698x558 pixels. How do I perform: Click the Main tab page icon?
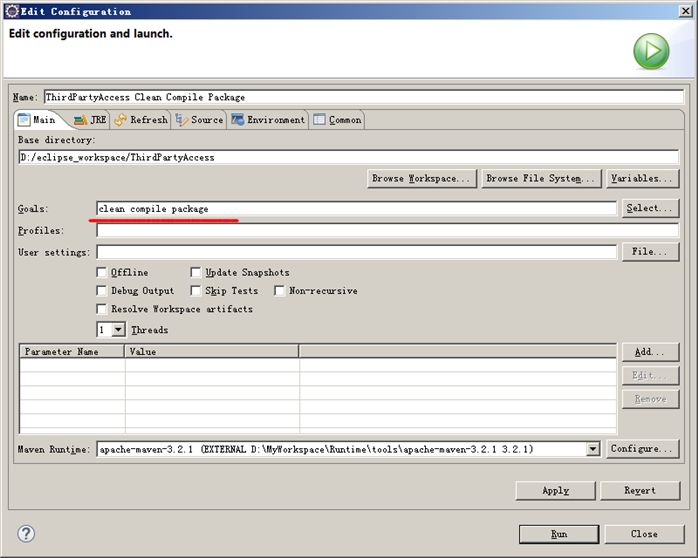24,120
